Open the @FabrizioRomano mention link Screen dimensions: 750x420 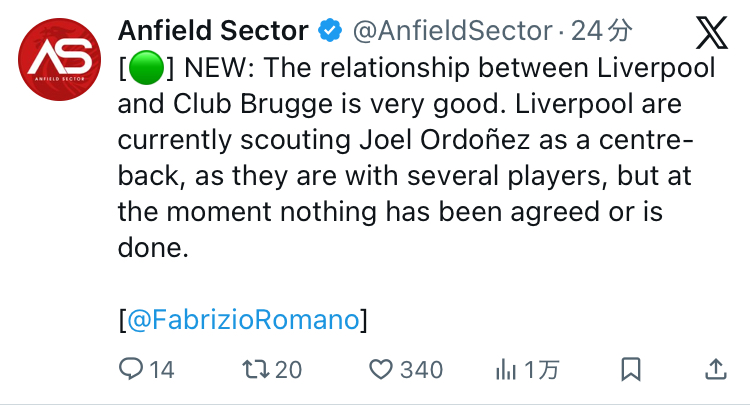(x=243, y=320)
